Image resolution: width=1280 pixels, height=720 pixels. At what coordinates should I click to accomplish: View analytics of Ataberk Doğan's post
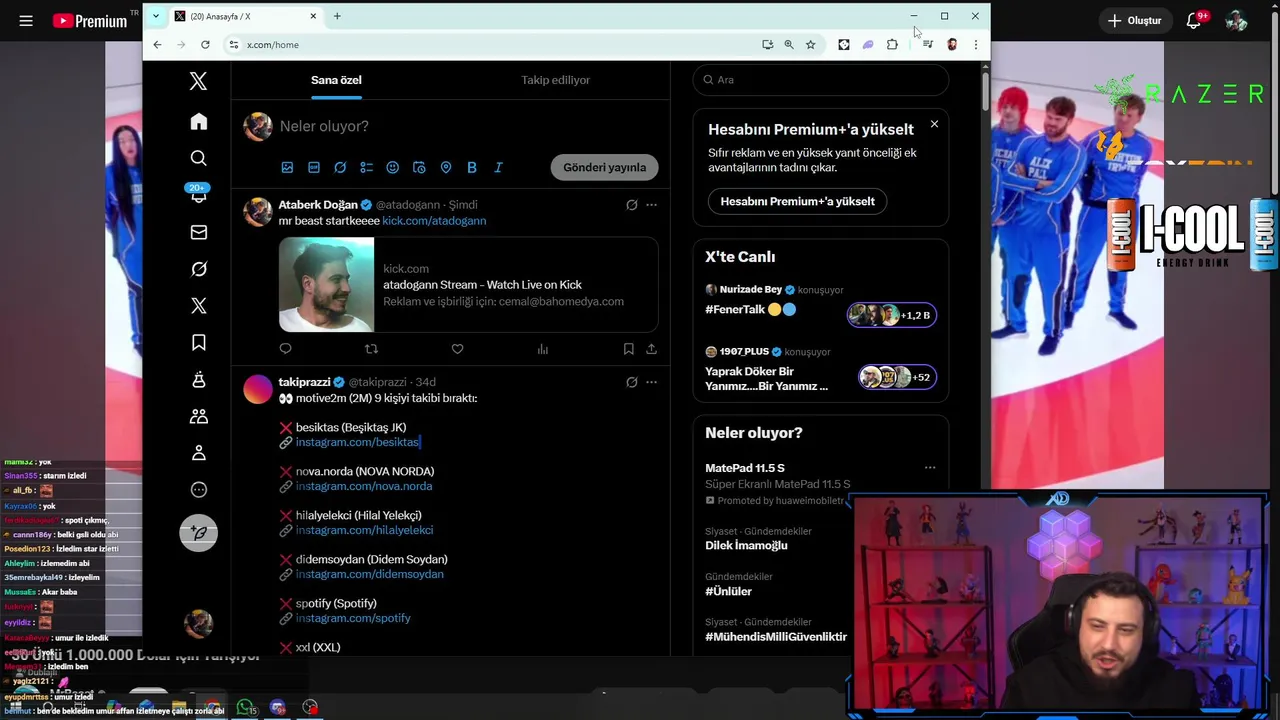click(x=543, y=349)
